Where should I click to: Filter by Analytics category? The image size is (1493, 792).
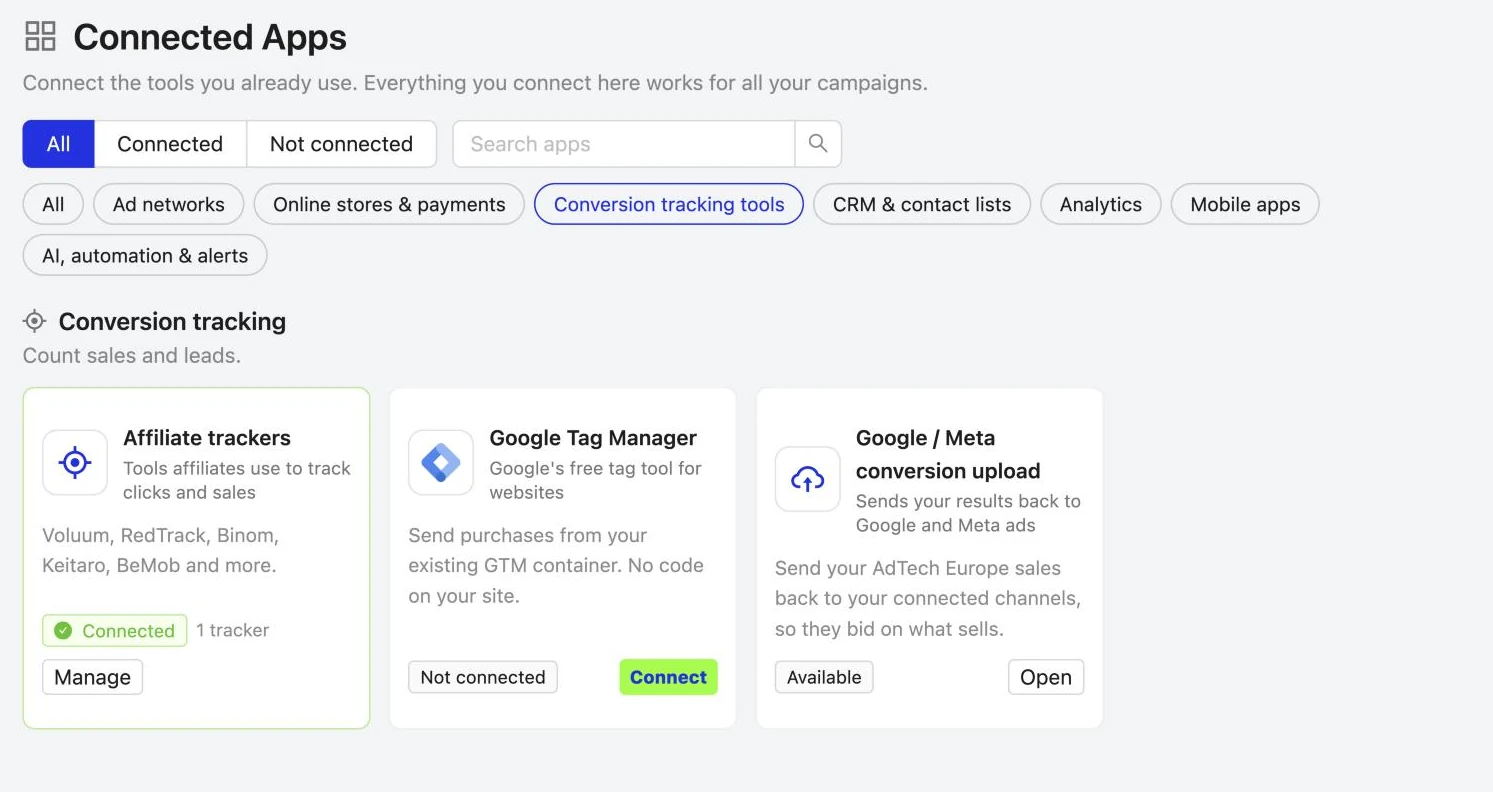click(x=1101, y=204)
